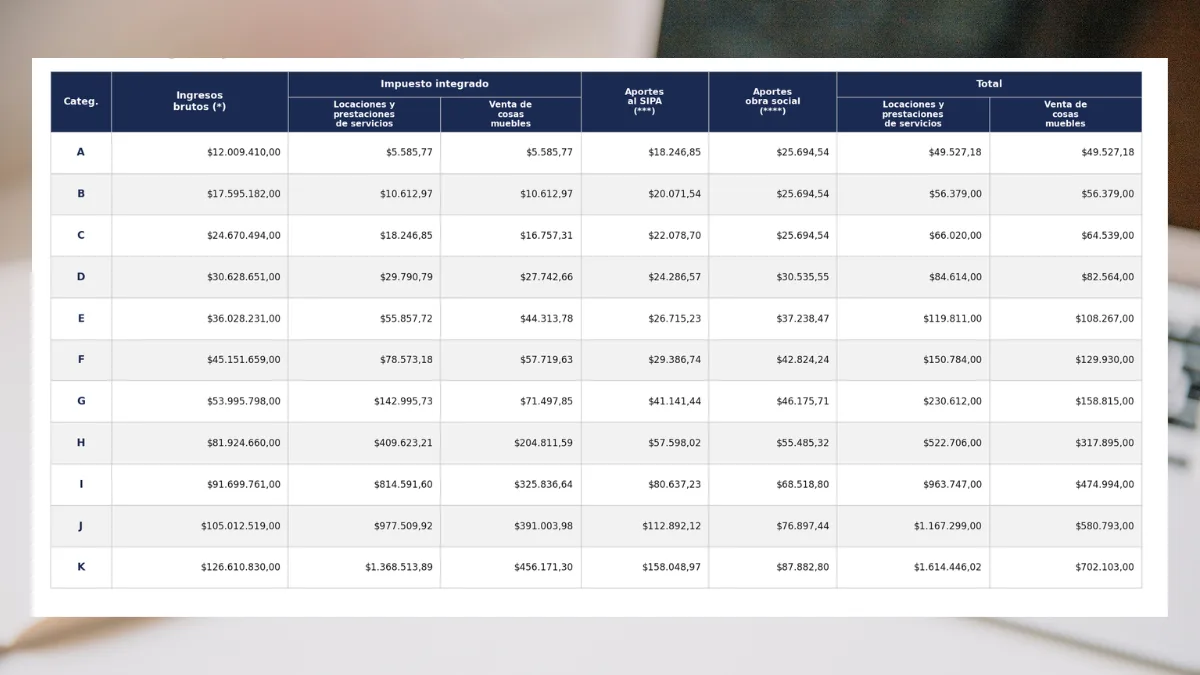Select the Aportes obra social header
Viewport: 1200px width, 675px height.
point(773,102)
